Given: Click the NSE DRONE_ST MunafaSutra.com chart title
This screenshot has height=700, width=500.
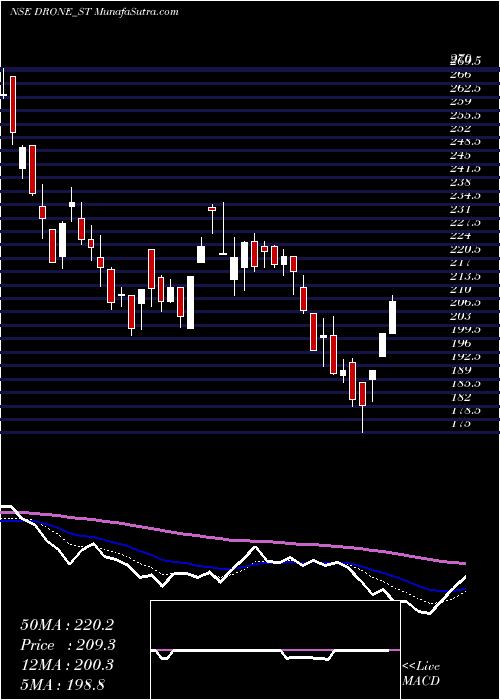Looking at the screenshot, I should [x=94, y=12].
